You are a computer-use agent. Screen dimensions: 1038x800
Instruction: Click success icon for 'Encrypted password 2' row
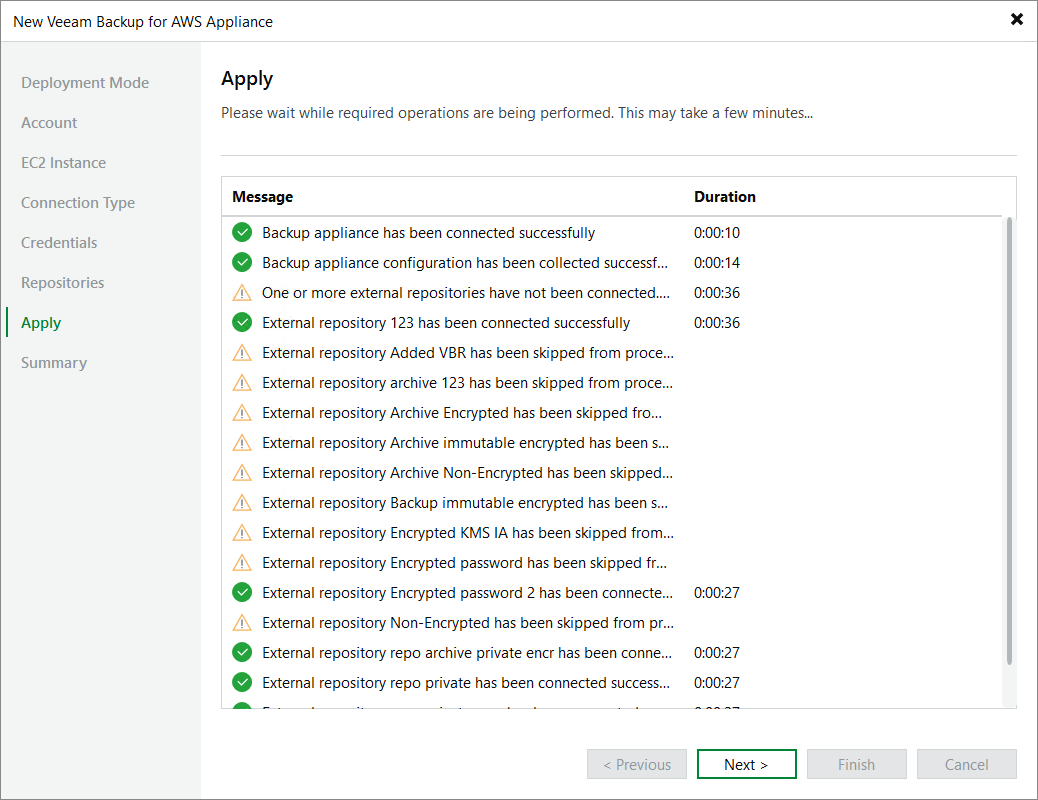tap(242, 593)
